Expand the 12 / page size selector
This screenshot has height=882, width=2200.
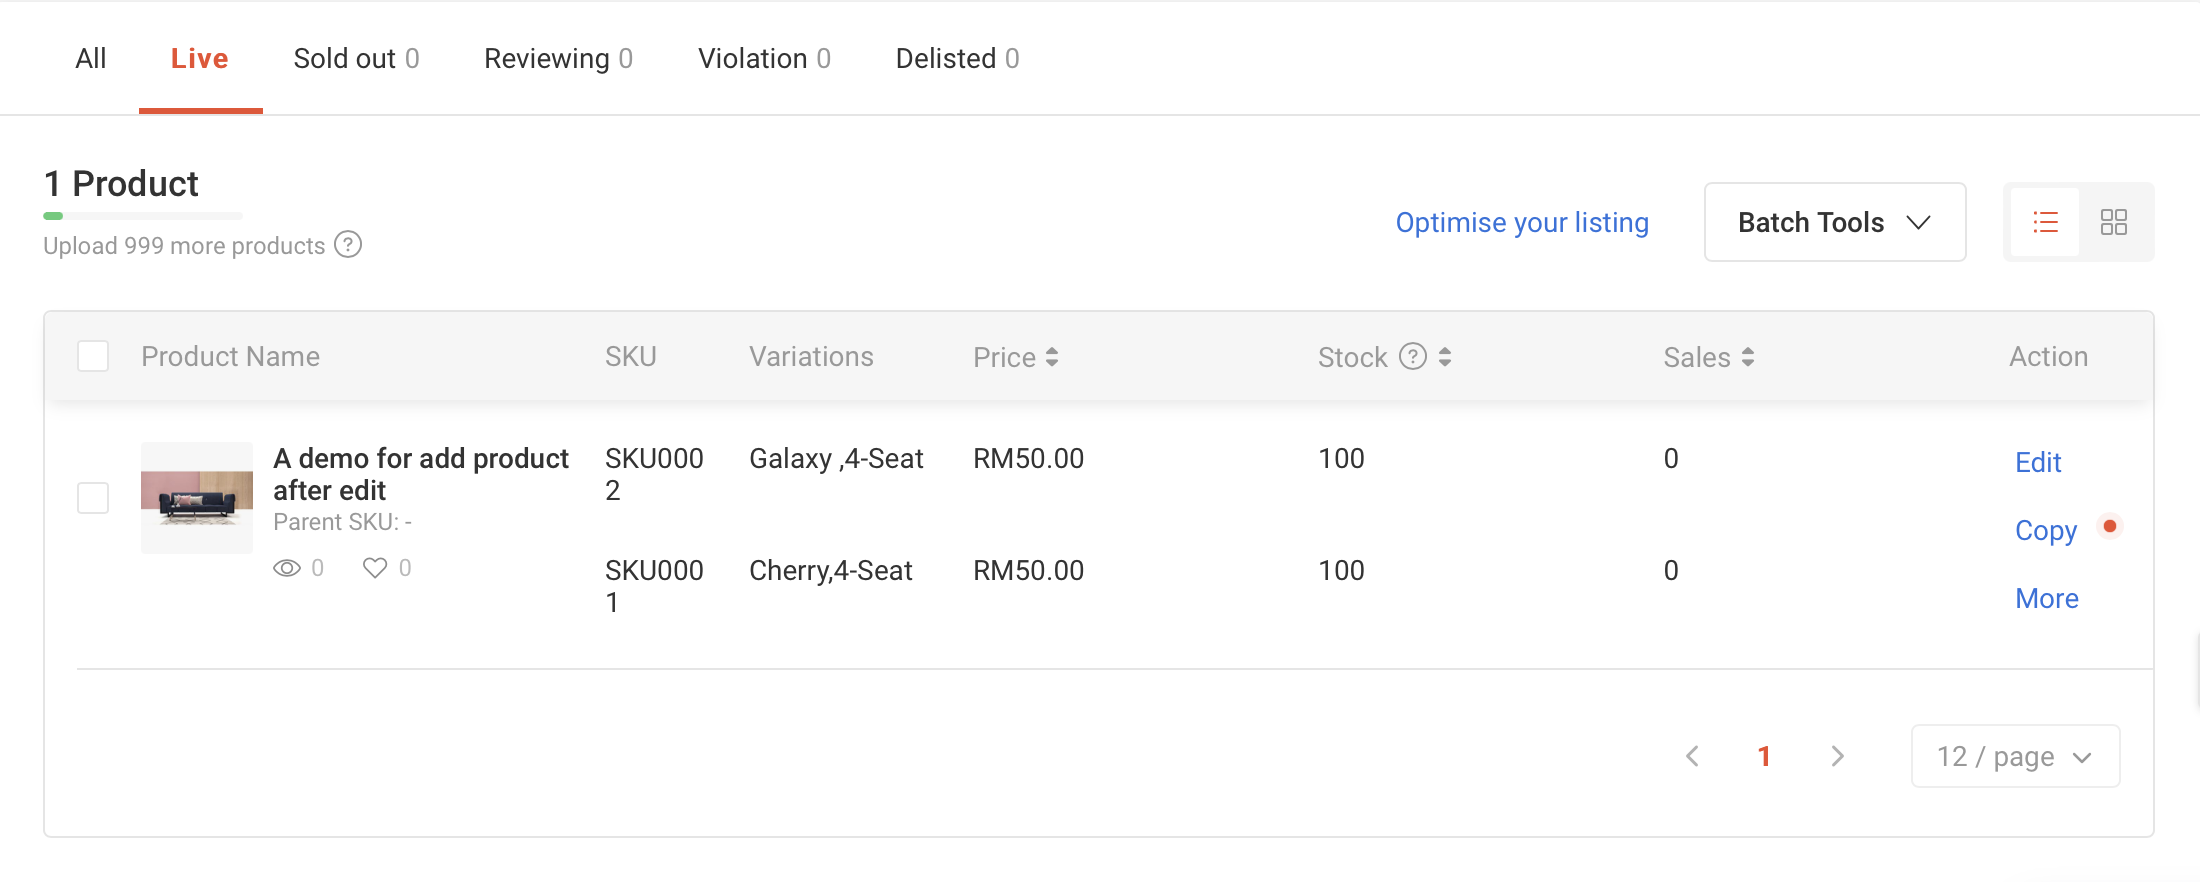click(x=2014, y=756)
